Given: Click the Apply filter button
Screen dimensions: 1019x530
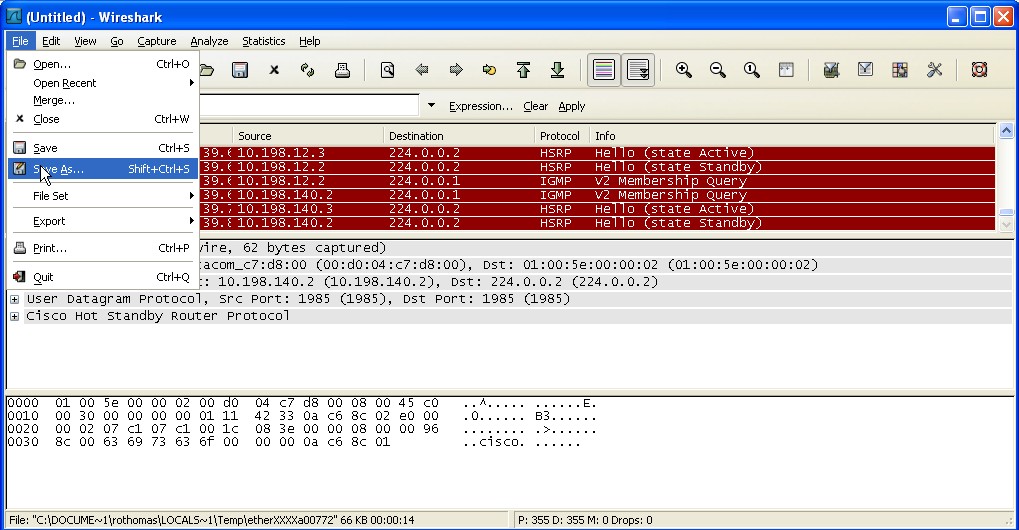Looking at the screenshot, I should (x=572, y=106).
